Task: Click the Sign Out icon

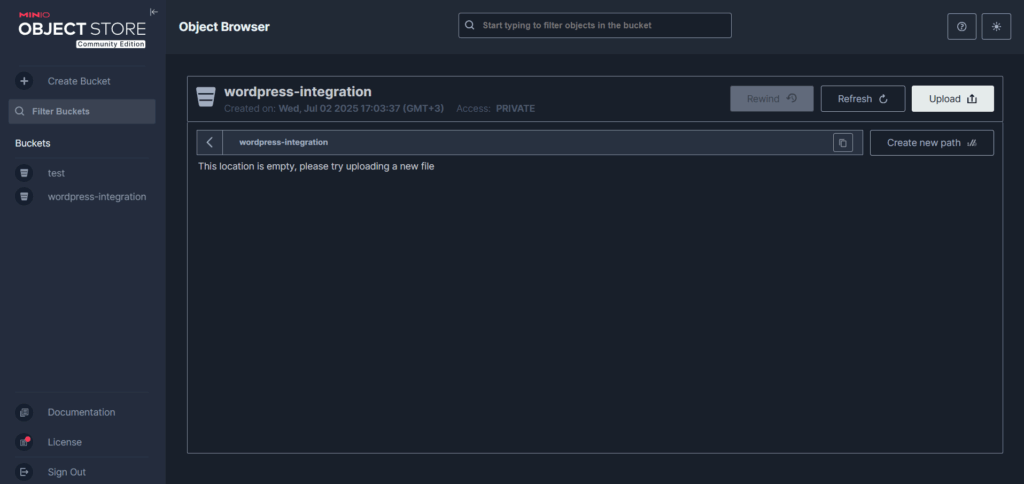Action: tap(24, 472)
